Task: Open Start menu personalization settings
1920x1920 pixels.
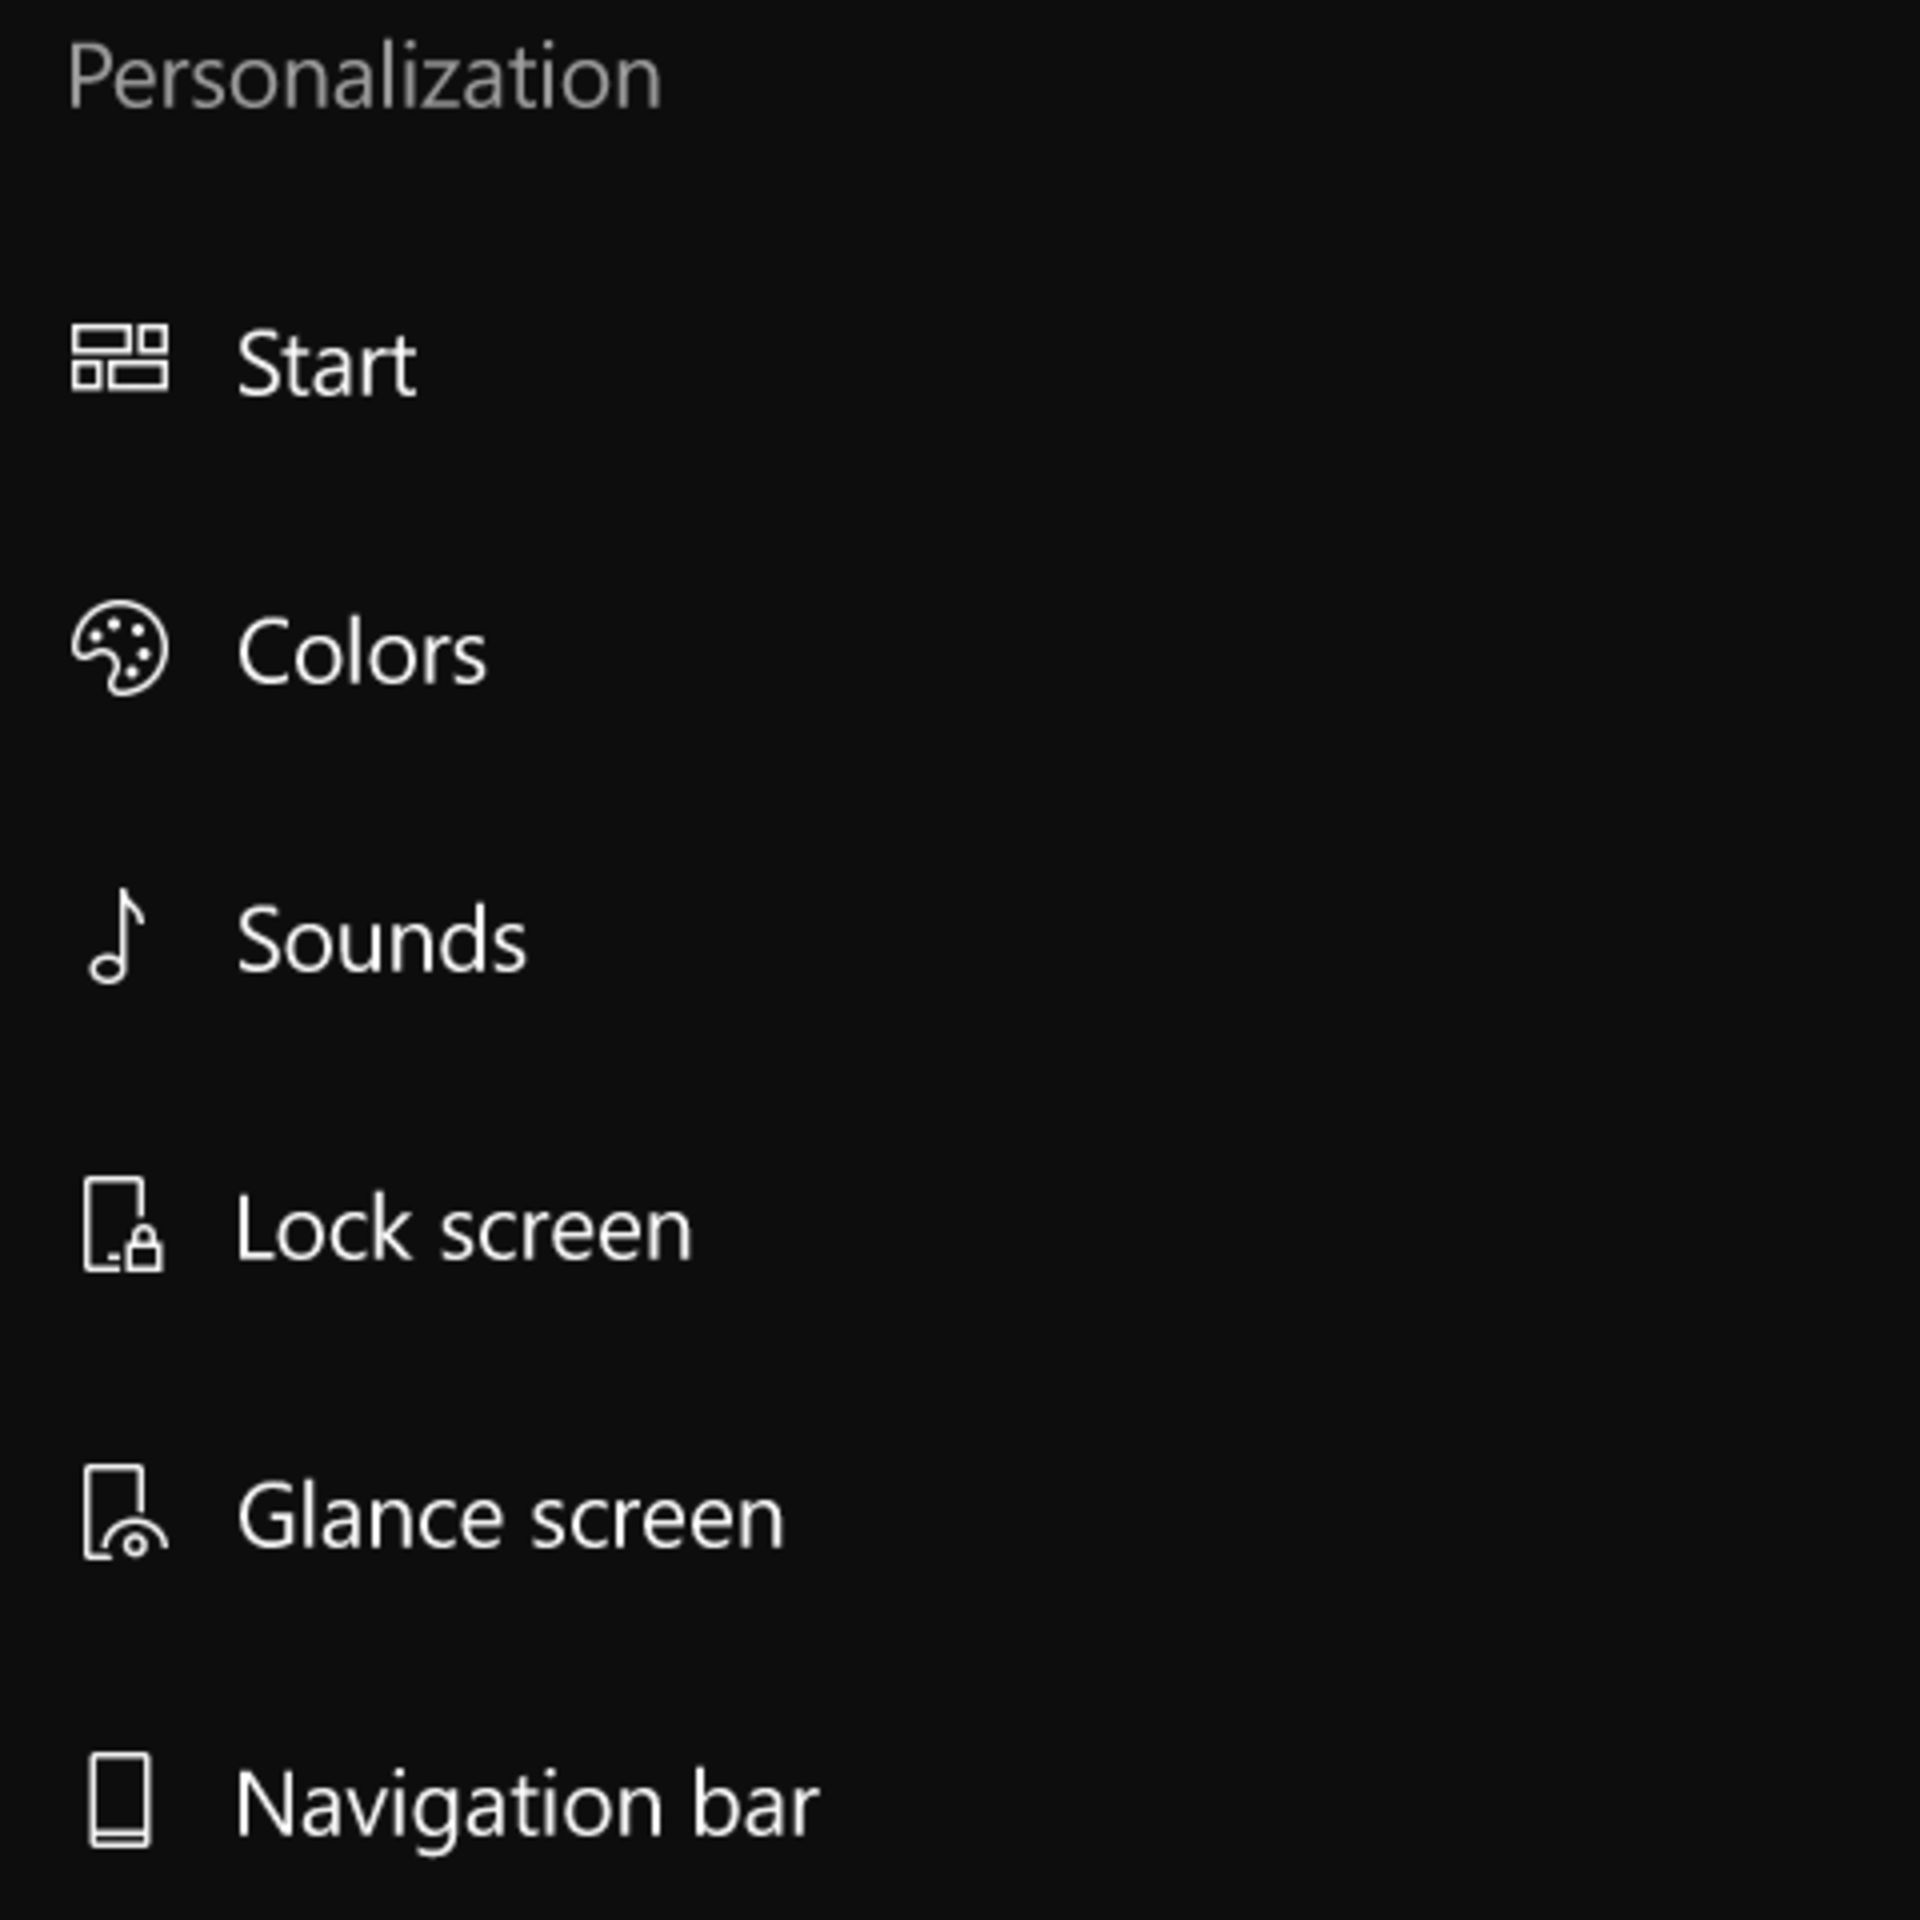Action: point(326,365)
